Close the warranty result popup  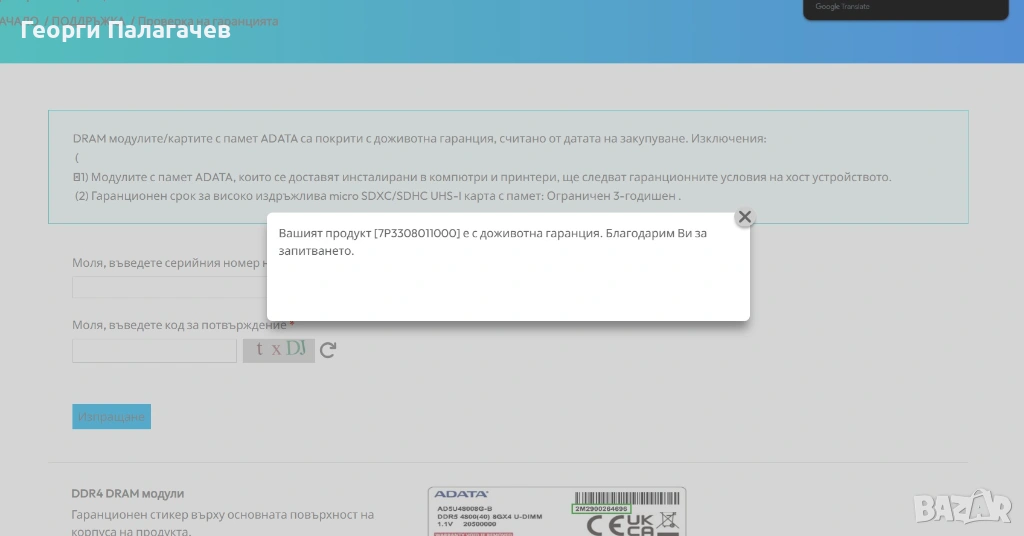pos(744,217)
